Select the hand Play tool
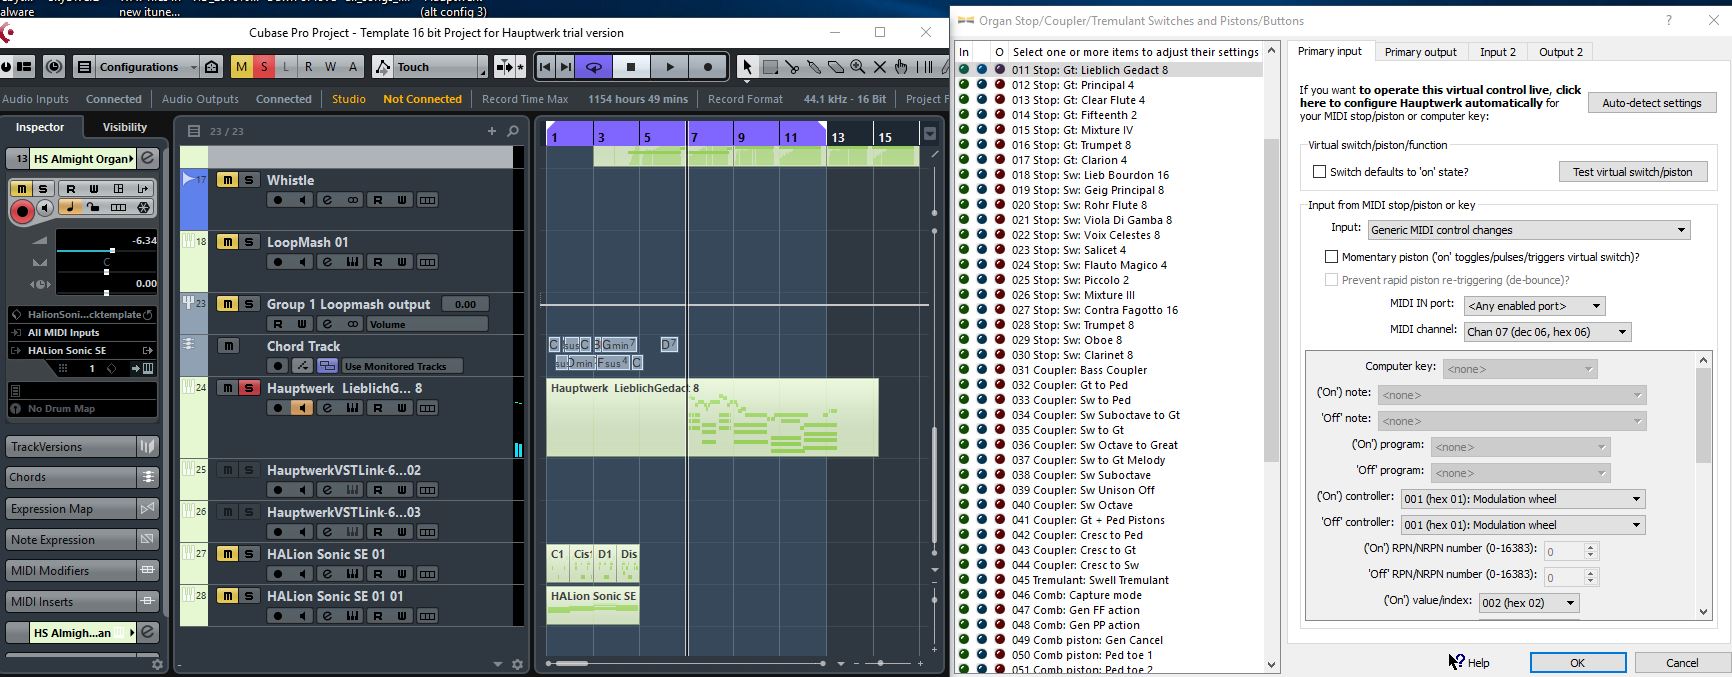This screenshot has height=677, width=1732. point(902,67)
